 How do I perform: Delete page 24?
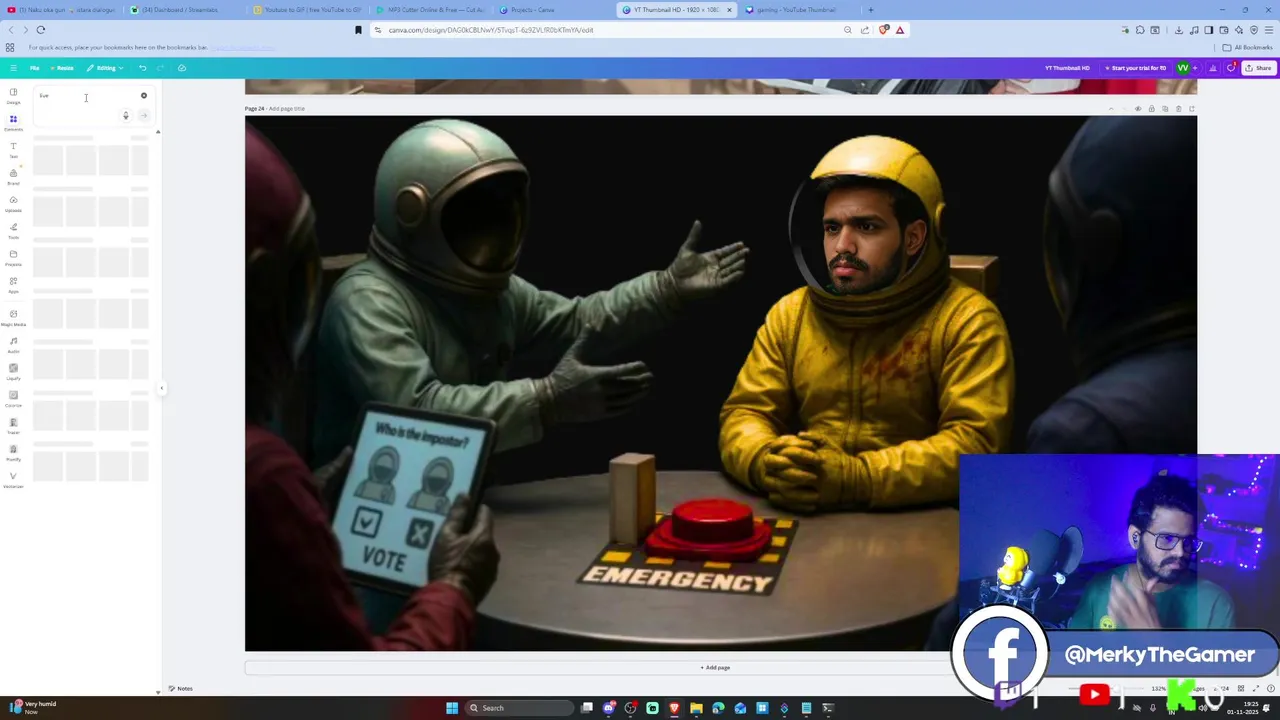[1178, 108]
